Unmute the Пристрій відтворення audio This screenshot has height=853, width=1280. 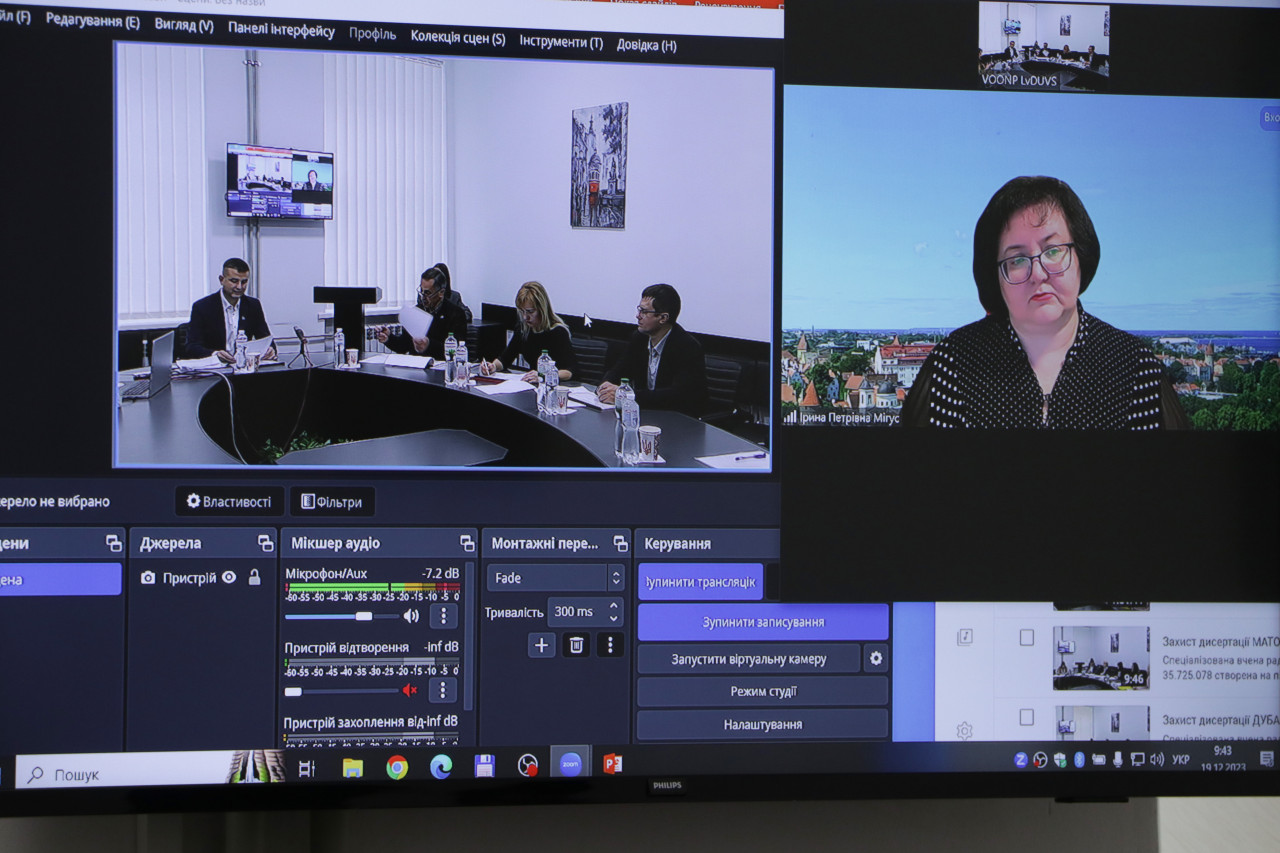409,690
